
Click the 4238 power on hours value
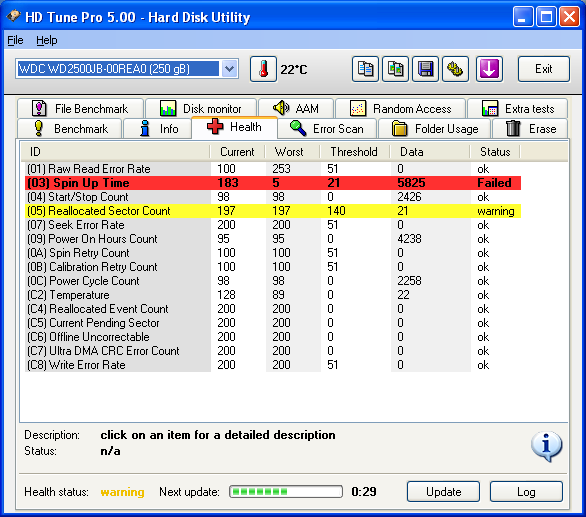409,239
